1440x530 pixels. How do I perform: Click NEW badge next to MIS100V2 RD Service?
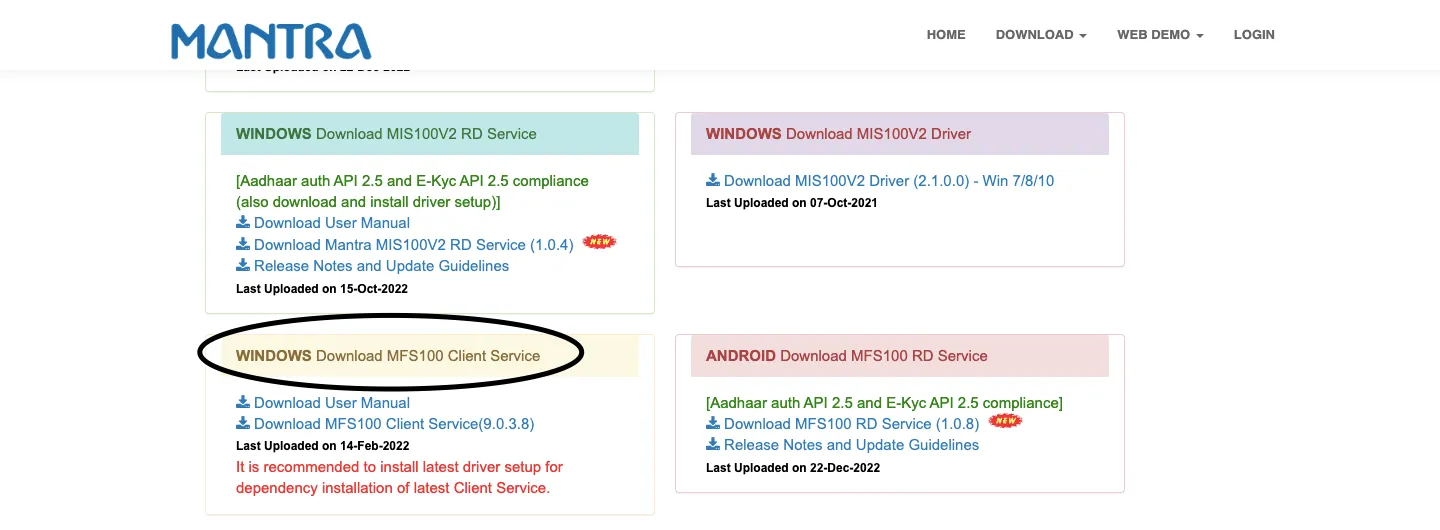tap(599, 242)
